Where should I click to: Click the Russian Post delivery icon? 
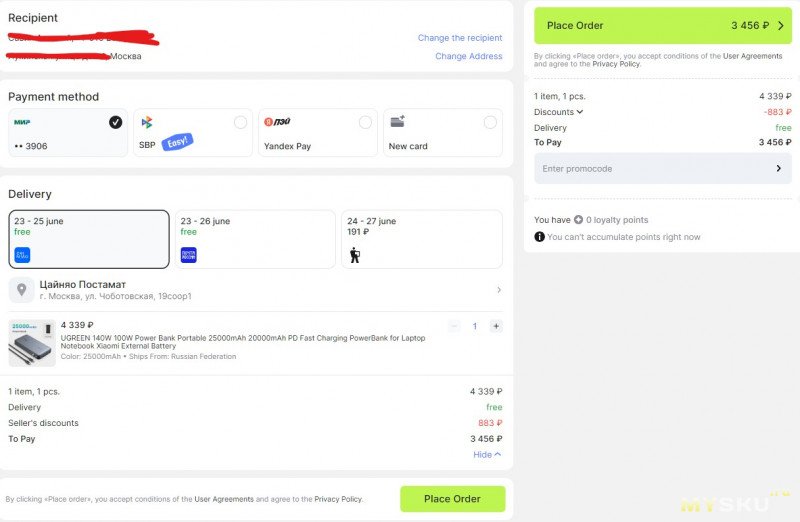click(x=189, y=255)
